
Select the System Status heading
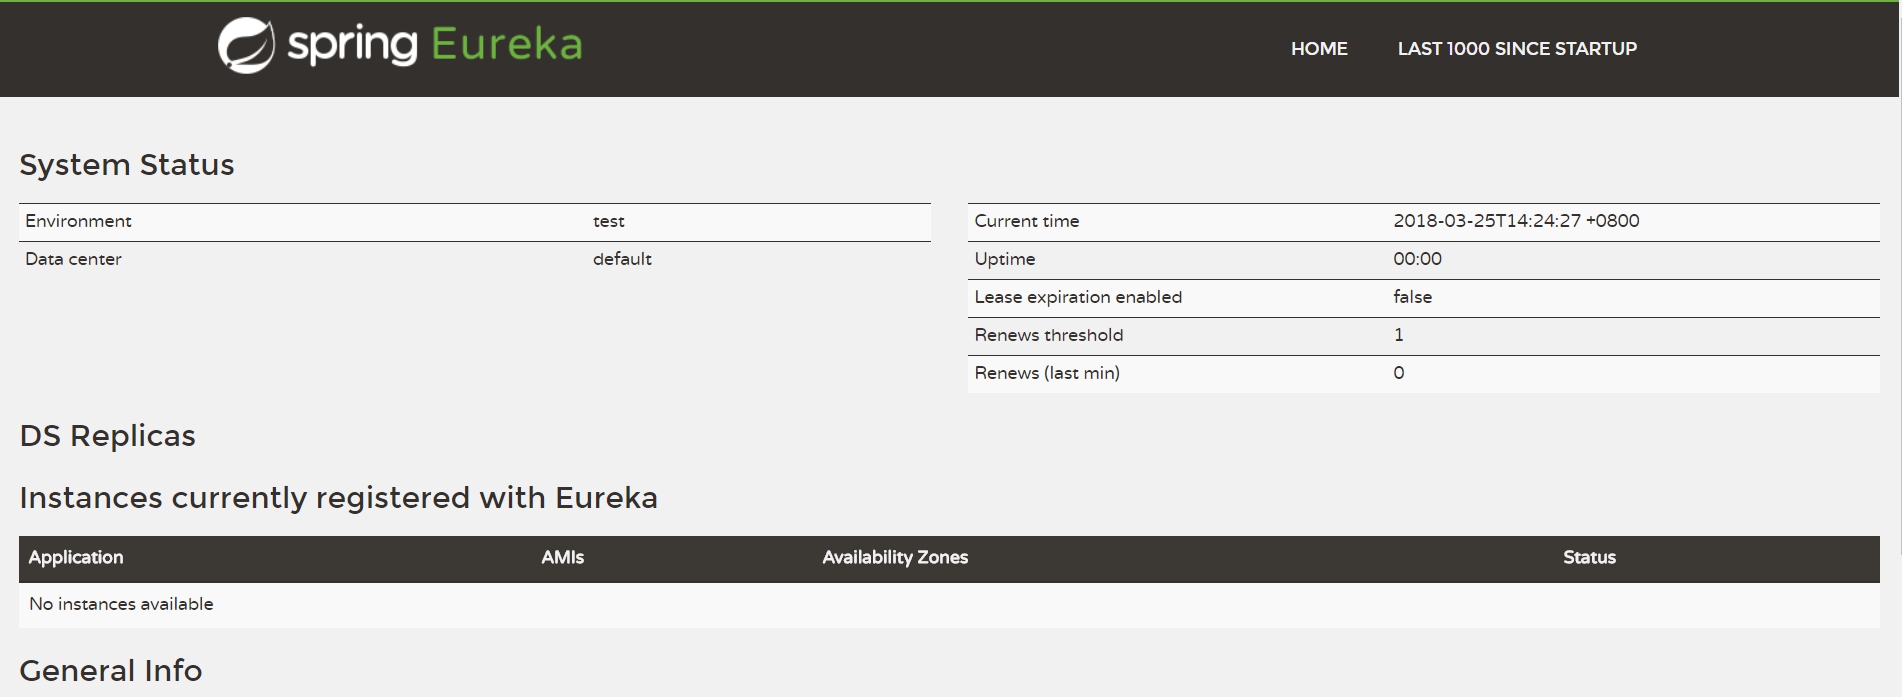click(127, 165)
